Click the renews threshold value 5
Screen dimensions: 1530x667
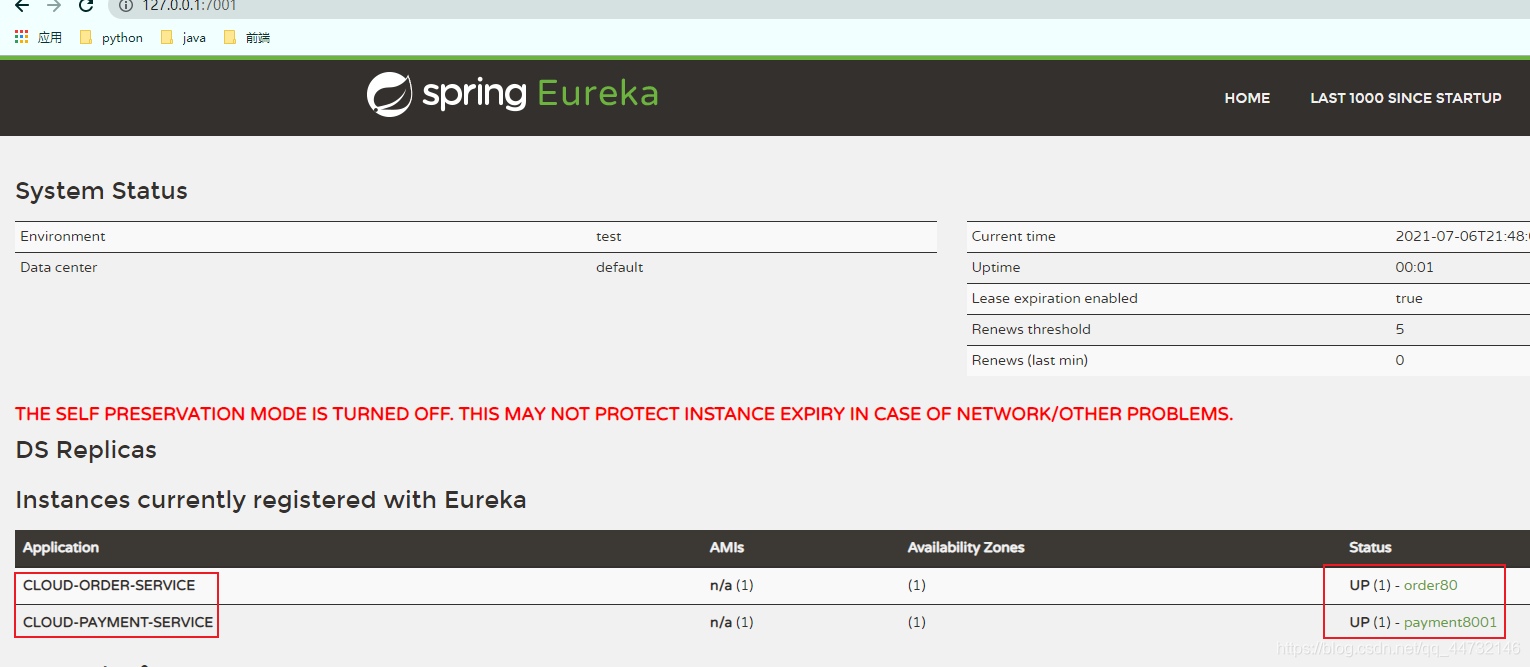pyautogui.click(x=1400, y=329)
